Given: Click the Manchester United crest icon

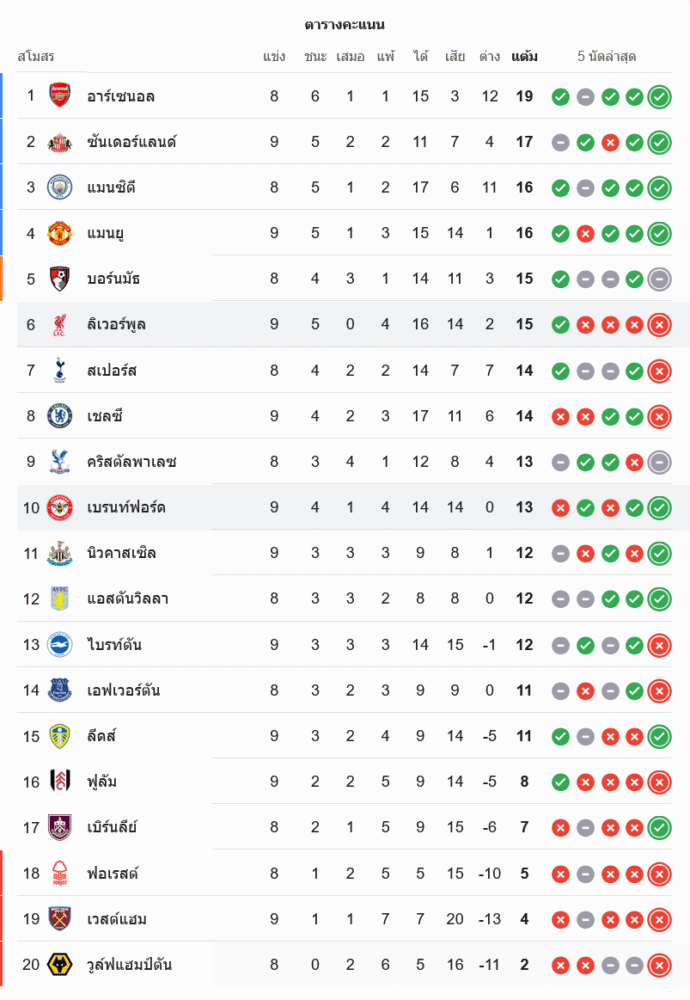Looking at the screenshot, I should point(60,233).
